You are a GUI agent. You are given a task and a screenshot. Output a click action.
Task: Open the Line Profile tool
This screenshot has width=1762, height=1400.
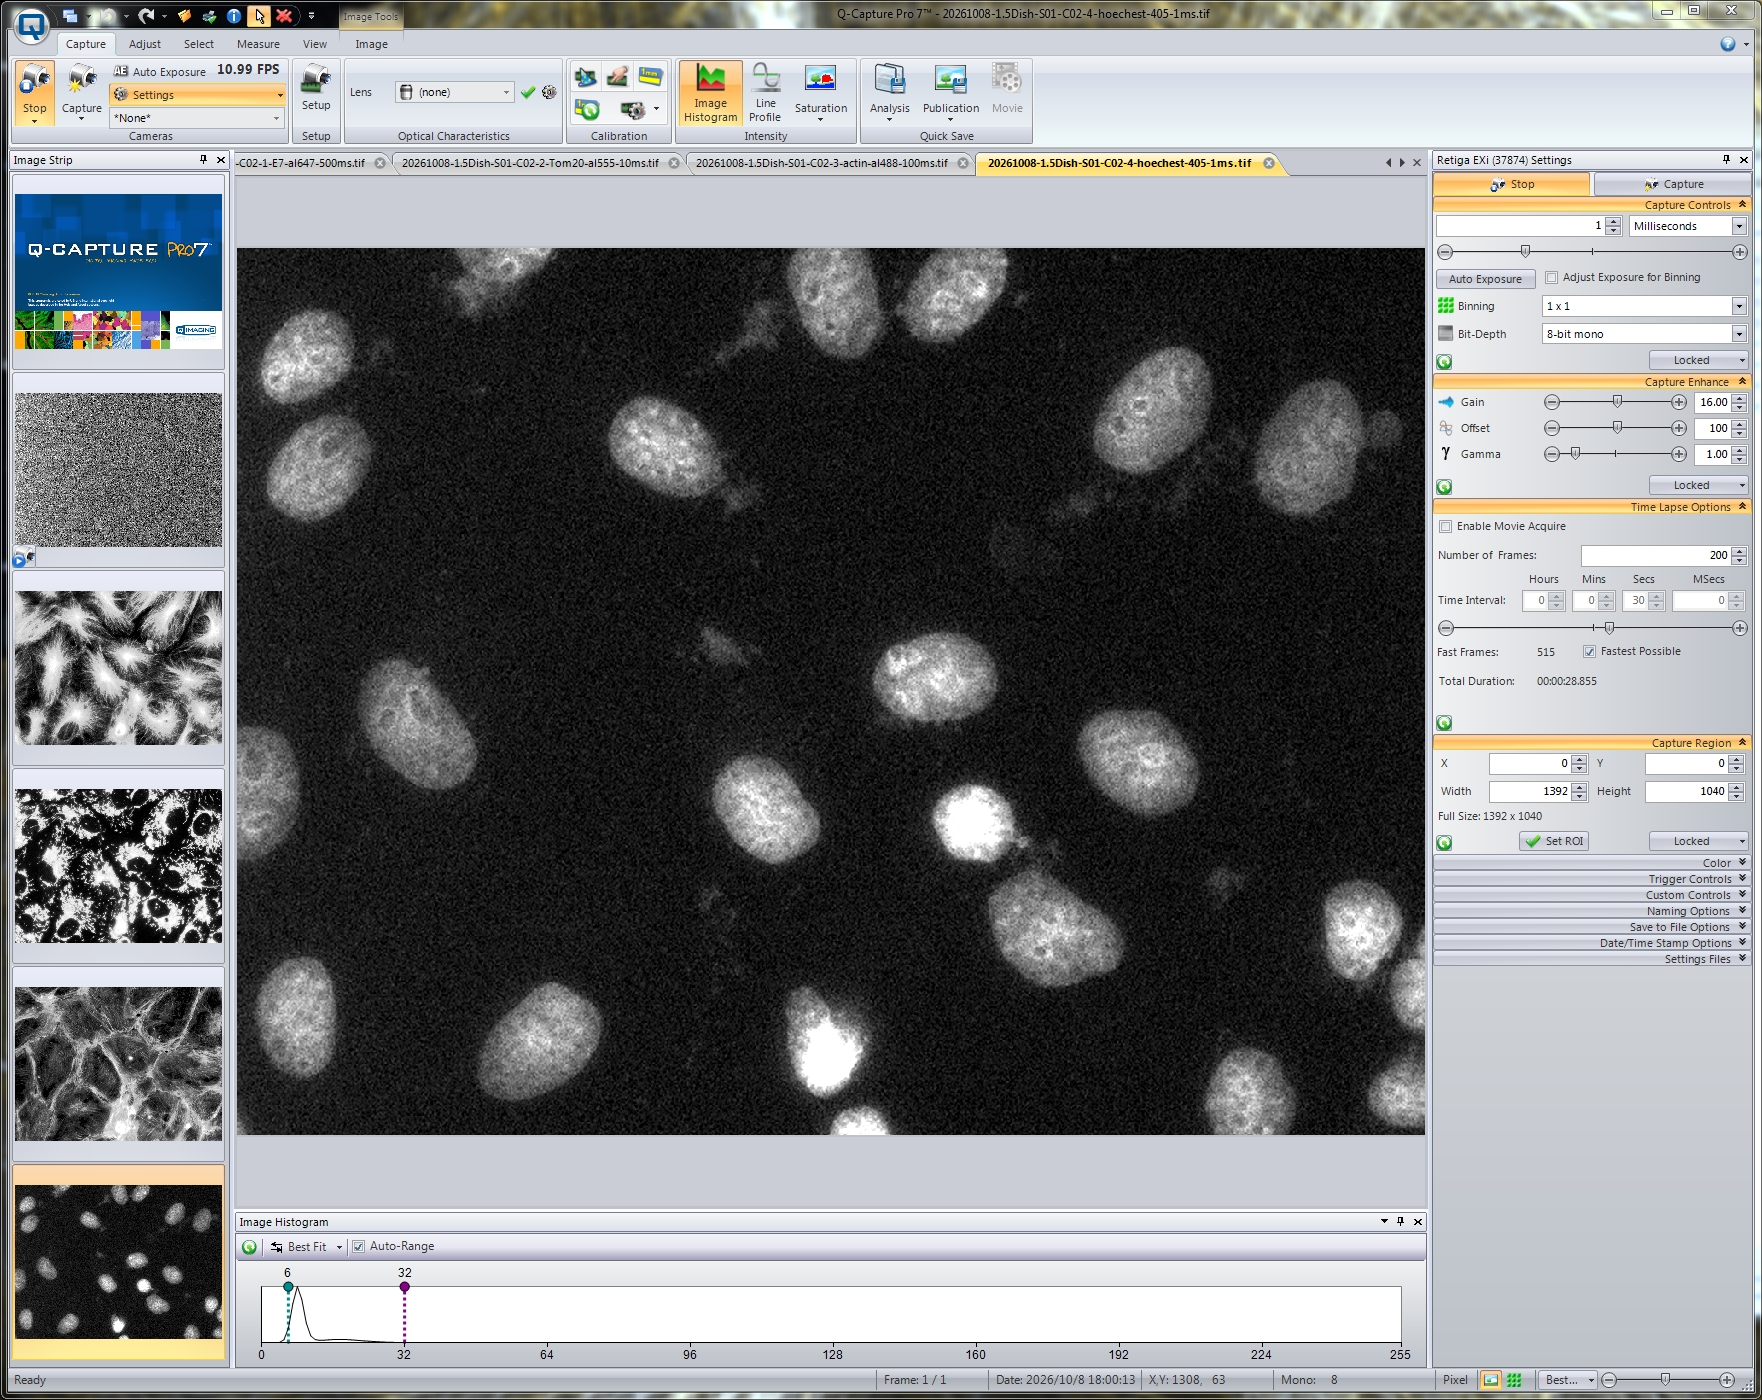(x=765, y=92)
